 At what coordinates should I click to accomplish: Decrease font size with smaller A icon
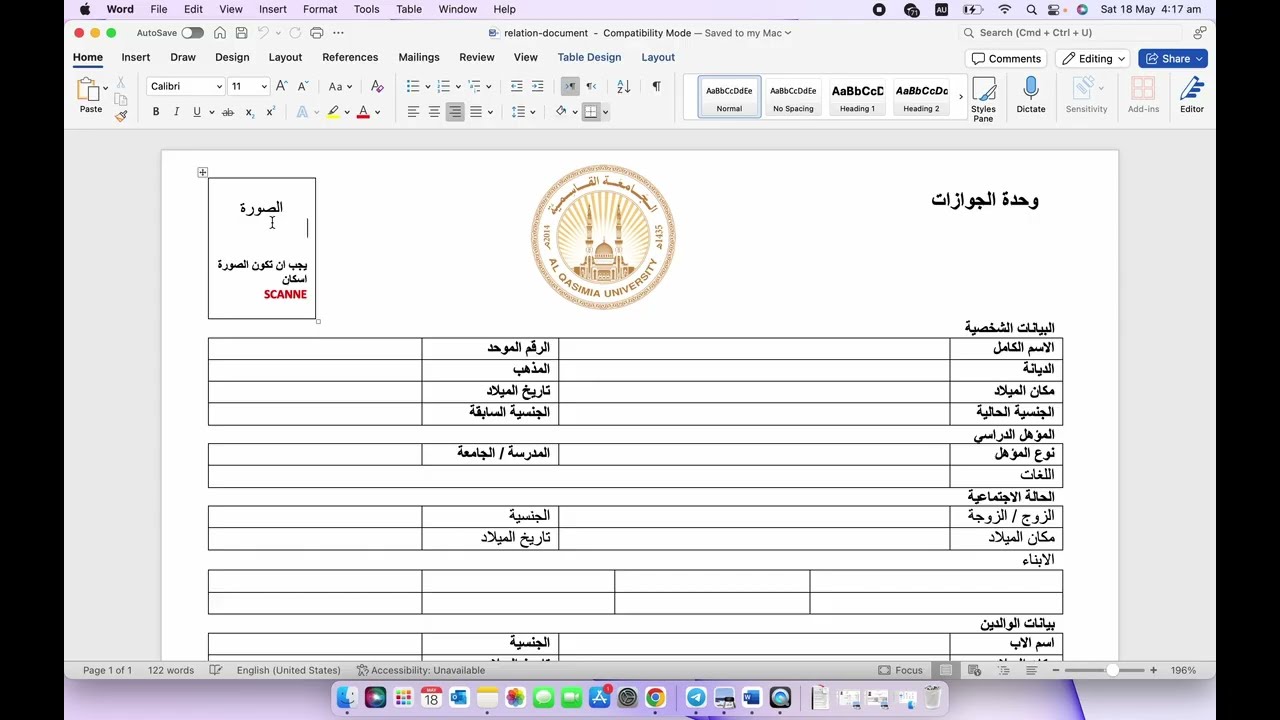(302, 86)
